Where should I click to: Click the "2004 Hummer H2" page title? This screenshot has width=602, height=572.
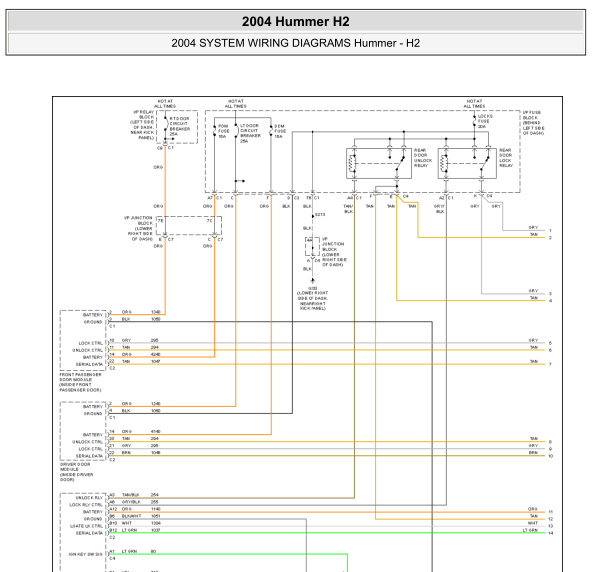(296, 21)
